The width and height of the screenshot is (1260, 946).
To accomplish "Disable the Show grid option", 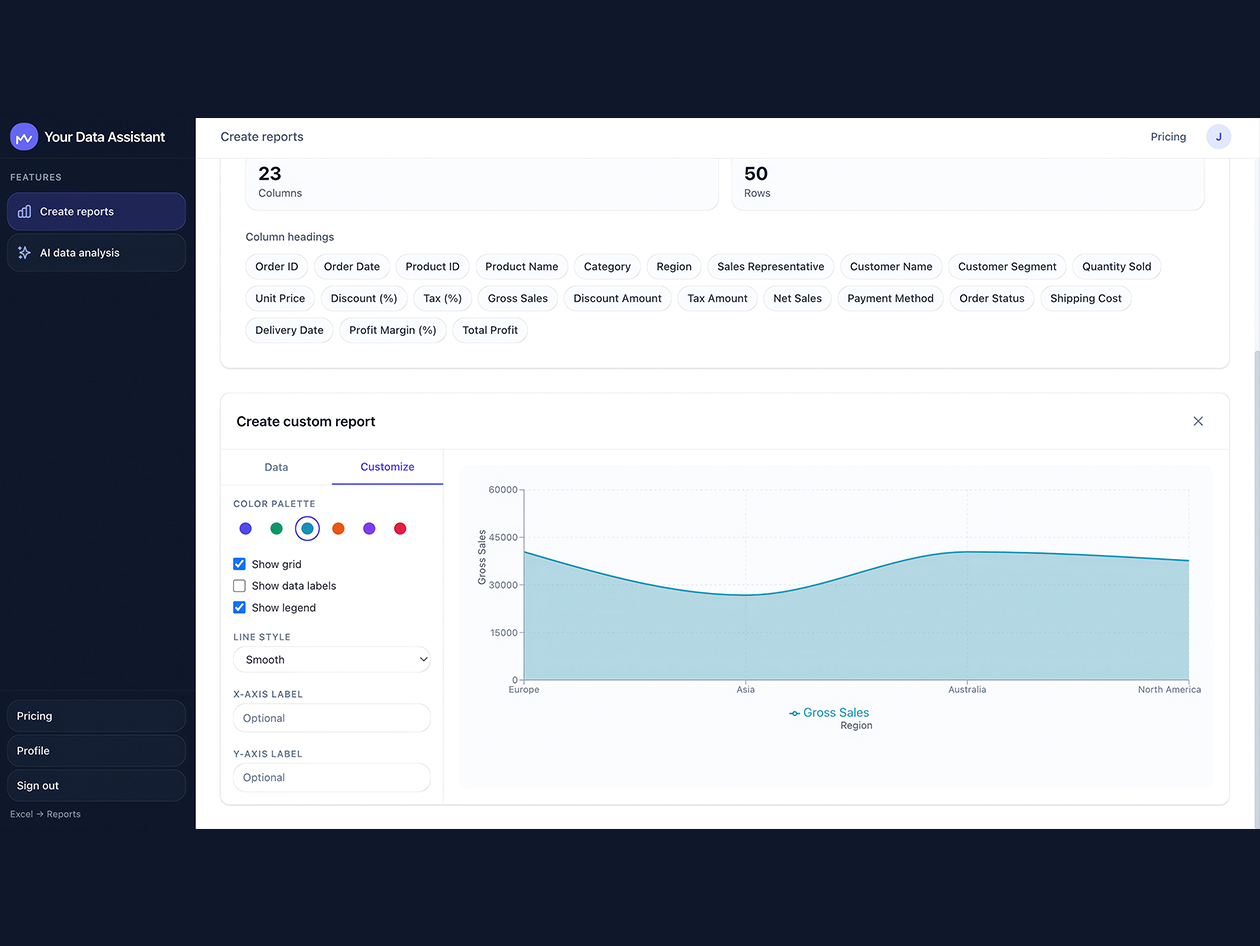I will pos(239,563).
